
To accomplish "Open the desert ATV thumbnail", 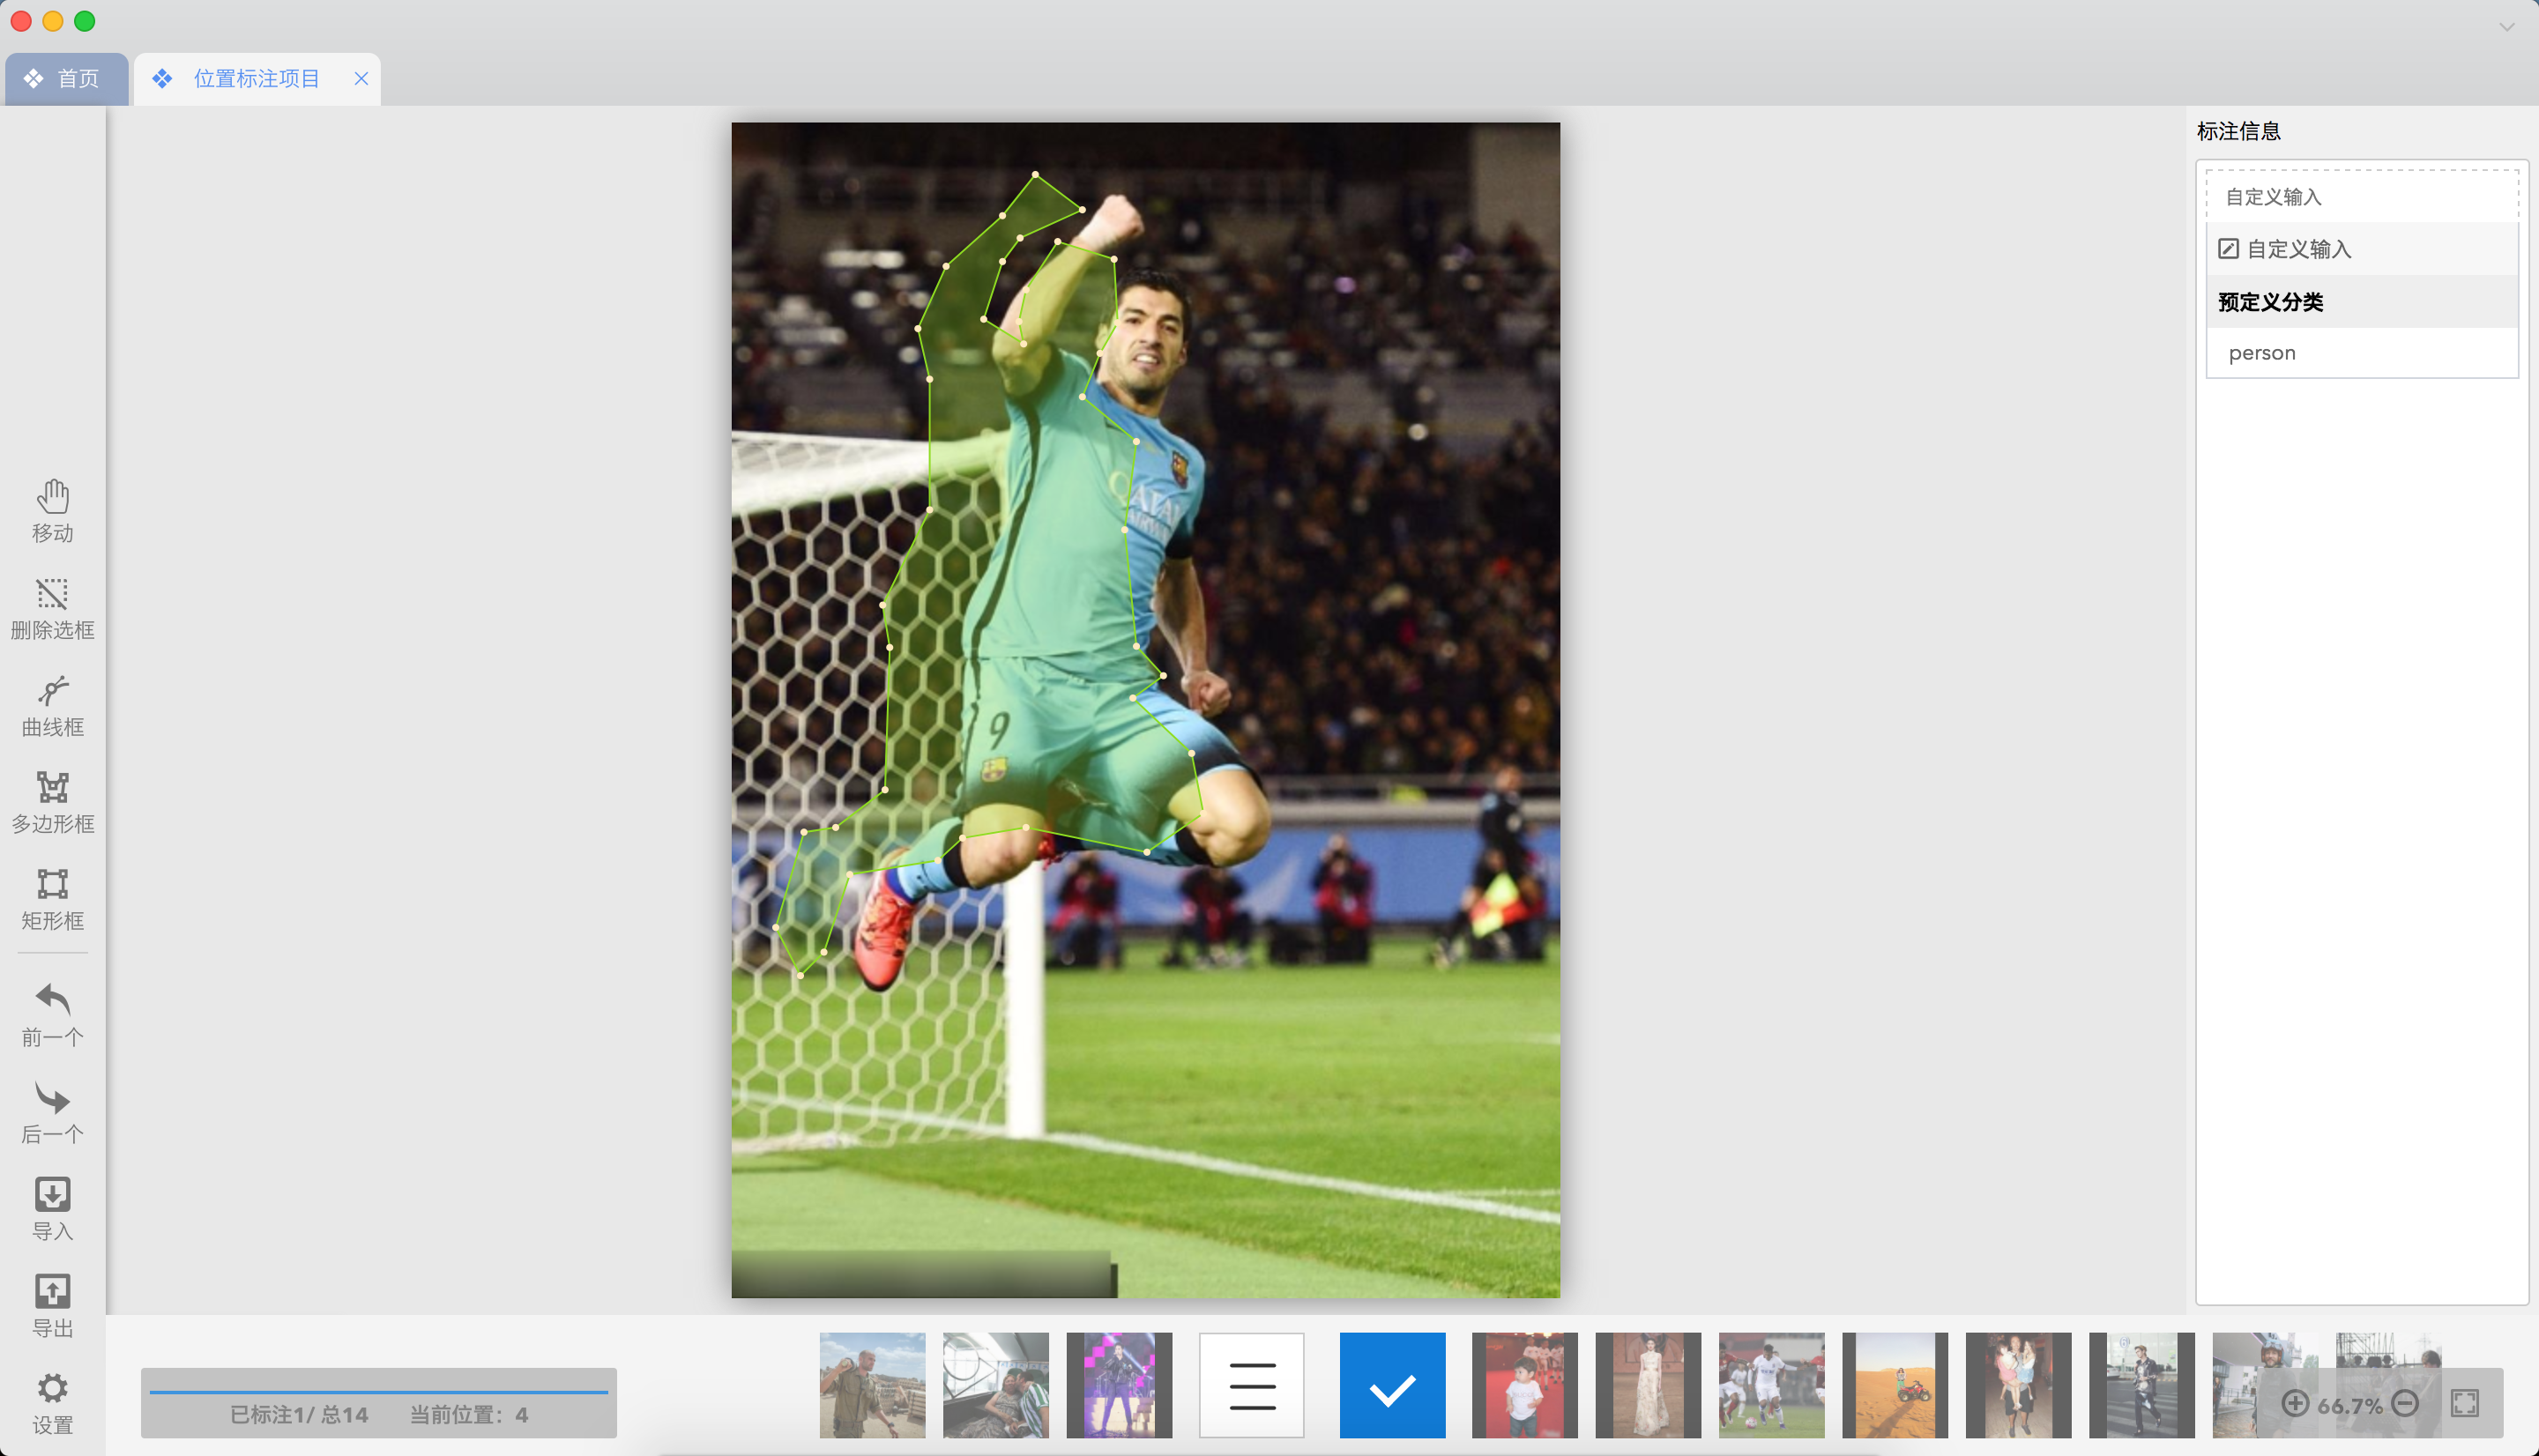I will 1895,1385.
